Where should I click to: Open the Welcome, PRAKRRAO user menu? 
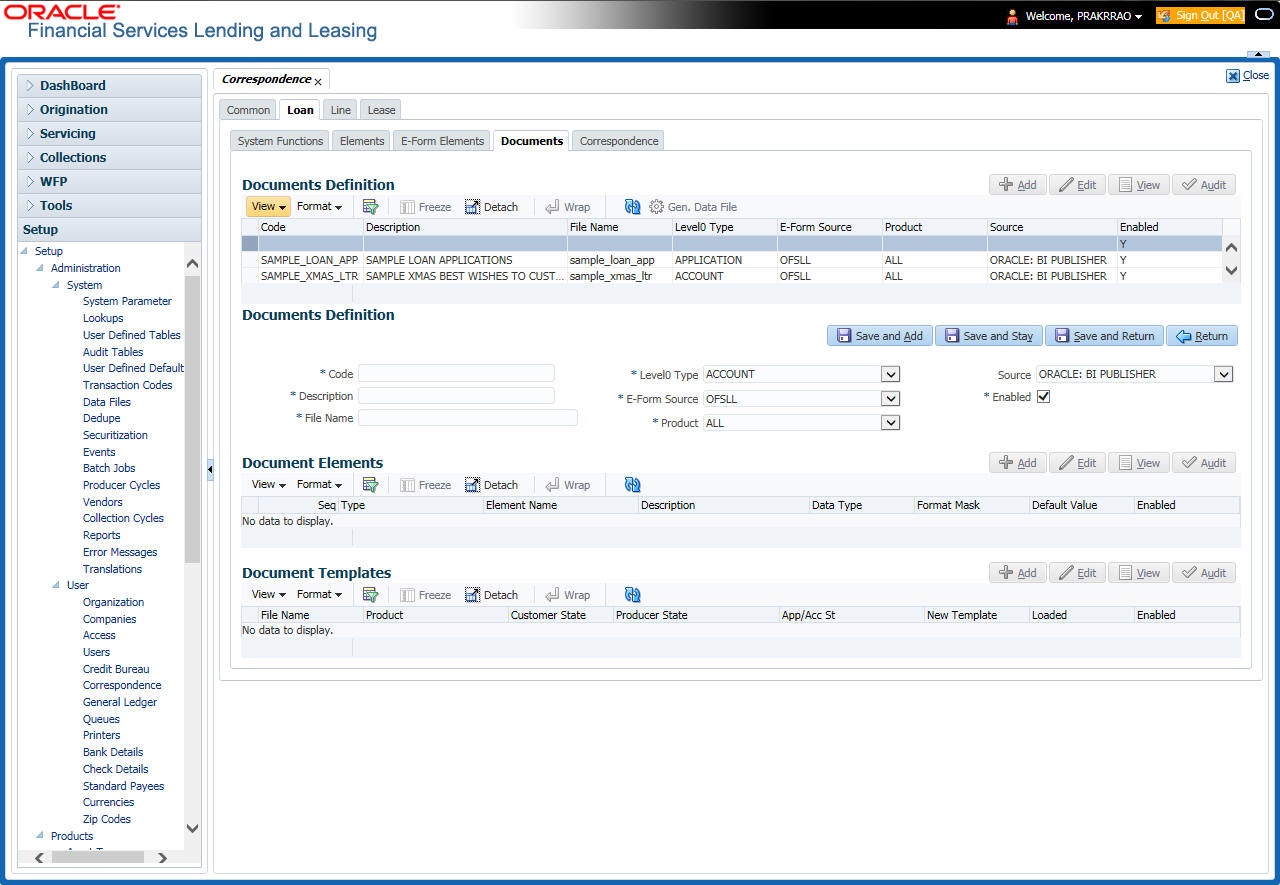tap(1083, 16)
